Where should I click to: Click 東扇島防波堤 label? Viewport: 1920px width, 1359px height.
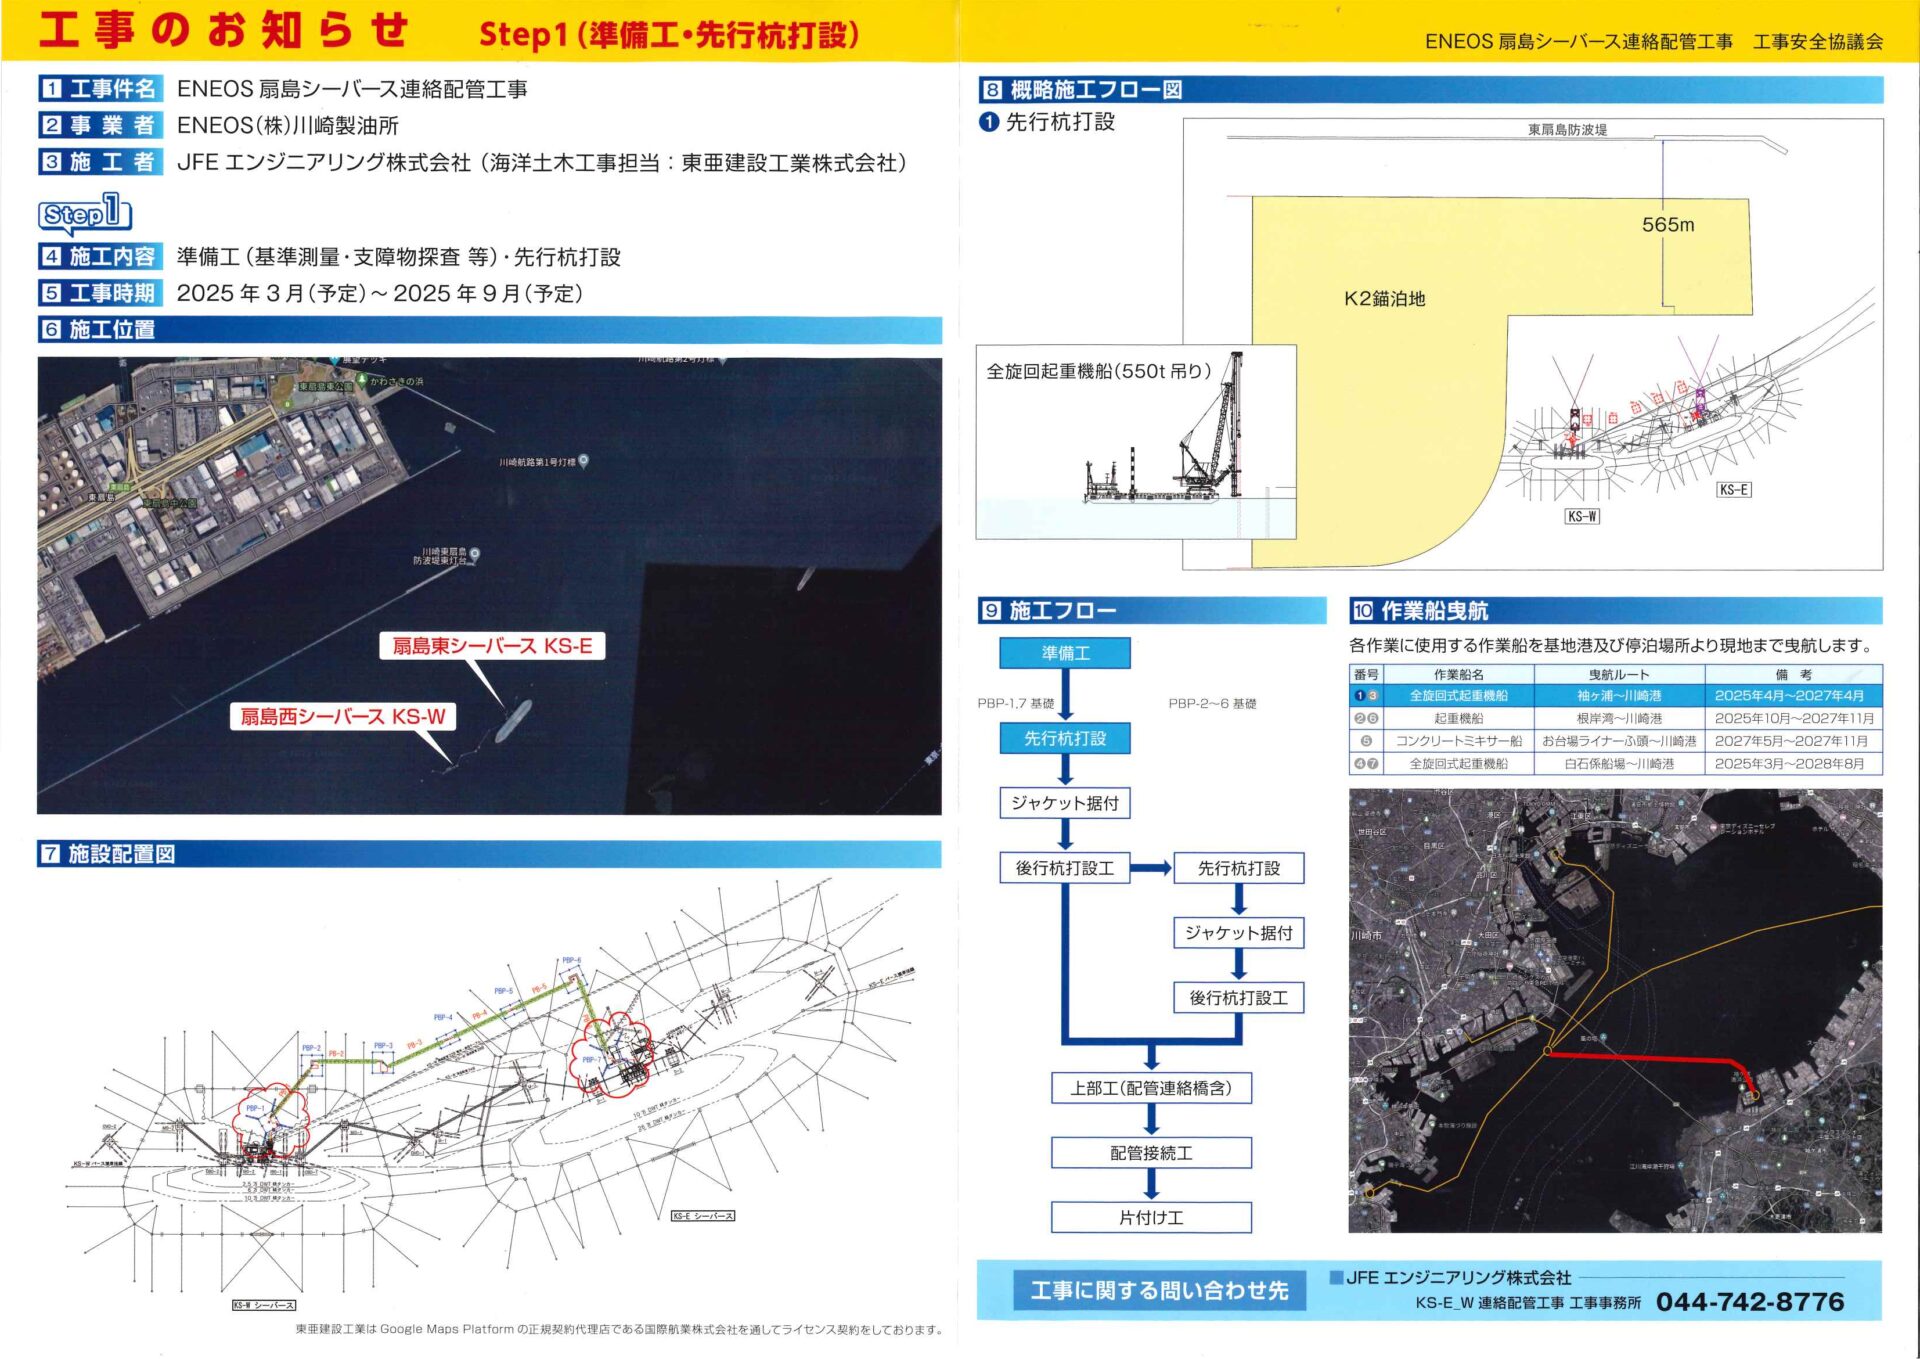click(1567, 130)
